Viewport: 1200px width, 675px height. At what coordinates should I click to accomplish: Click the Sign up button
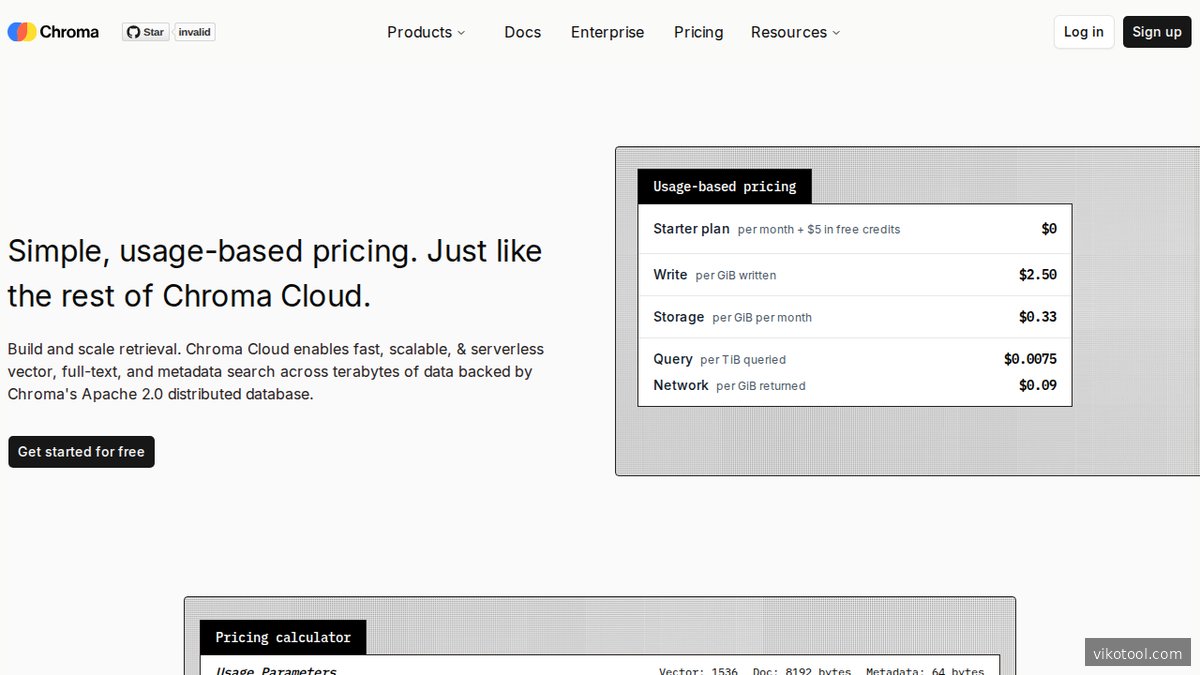[1157, 31]
